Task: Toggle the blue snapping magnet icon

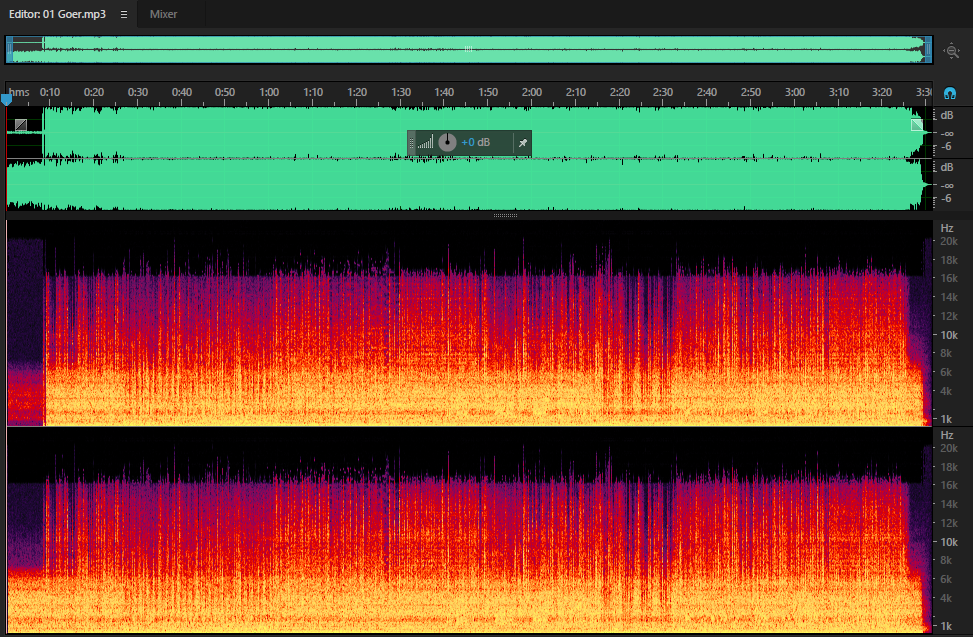Action: pyautogui.click(x=949, y=93)
